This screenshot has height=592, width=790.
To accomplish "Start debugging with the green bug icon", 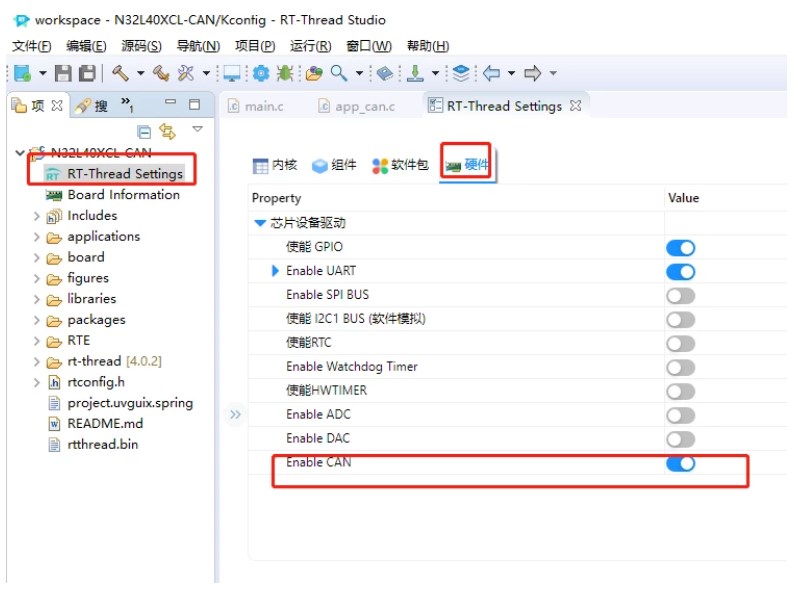I will [x=285, y=74].
